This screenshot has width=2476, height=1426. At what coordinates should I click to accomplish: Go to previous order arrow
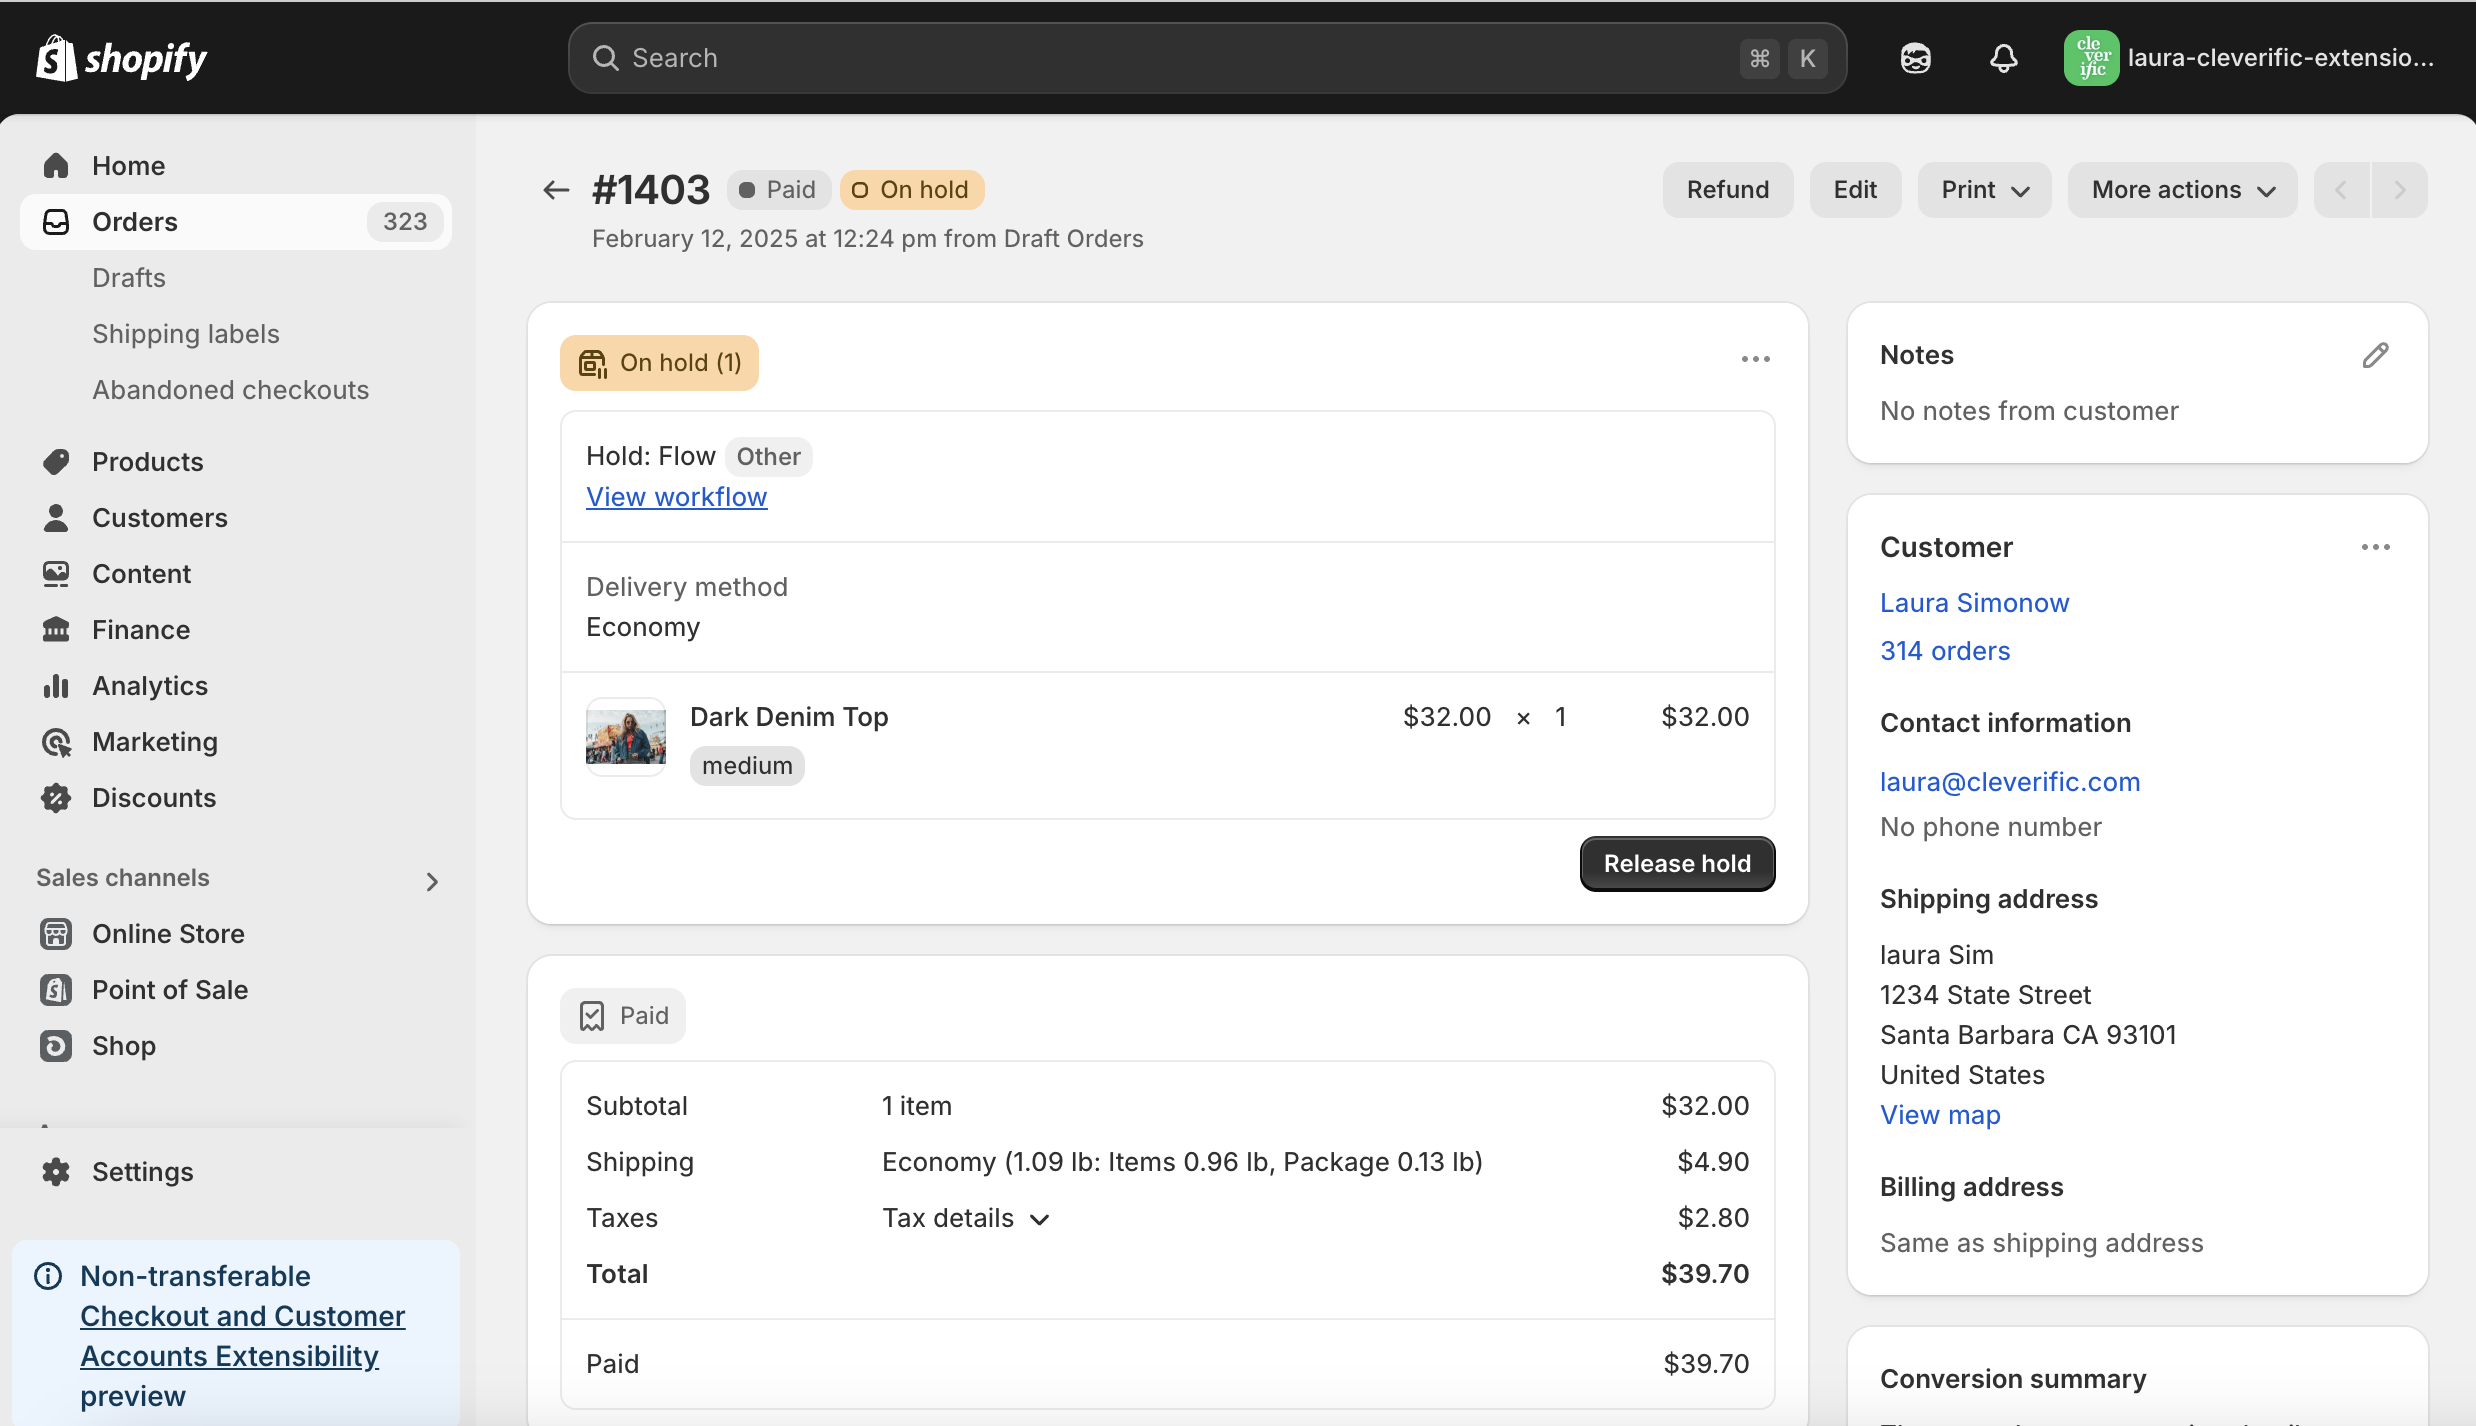[x=2341, y=189]
